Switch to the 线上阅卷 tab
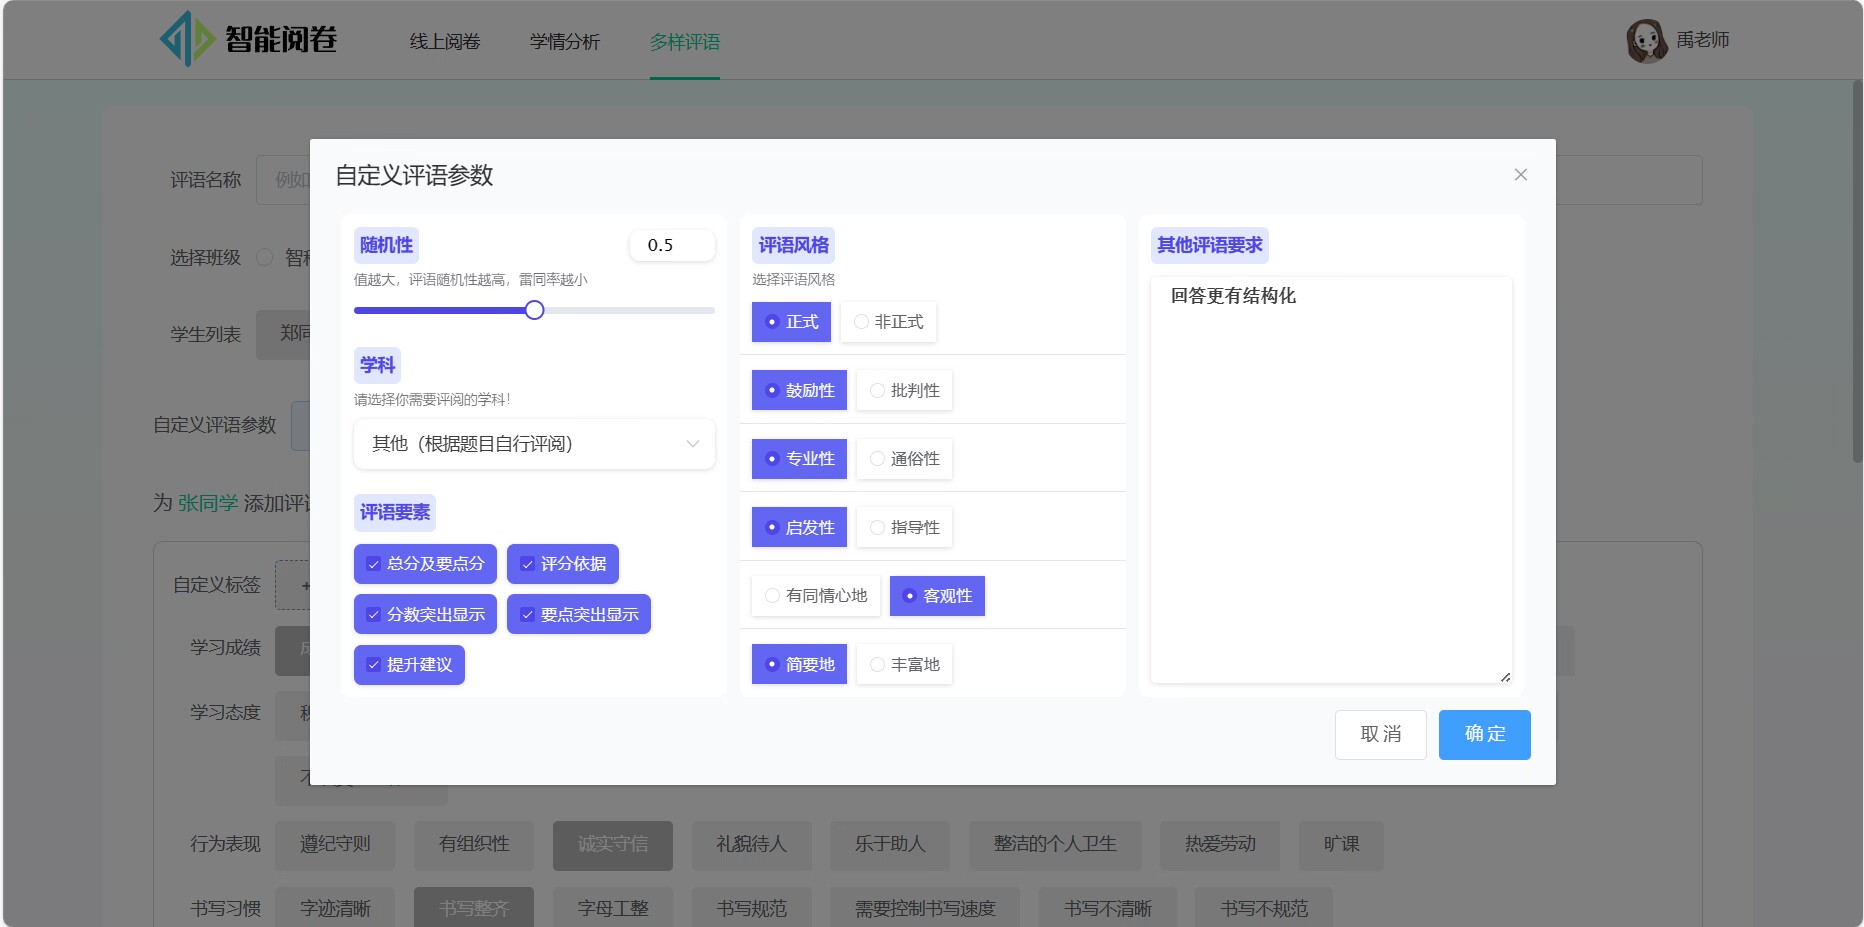The width and height of the screenshot is (1864, 927). pos(445,41)
